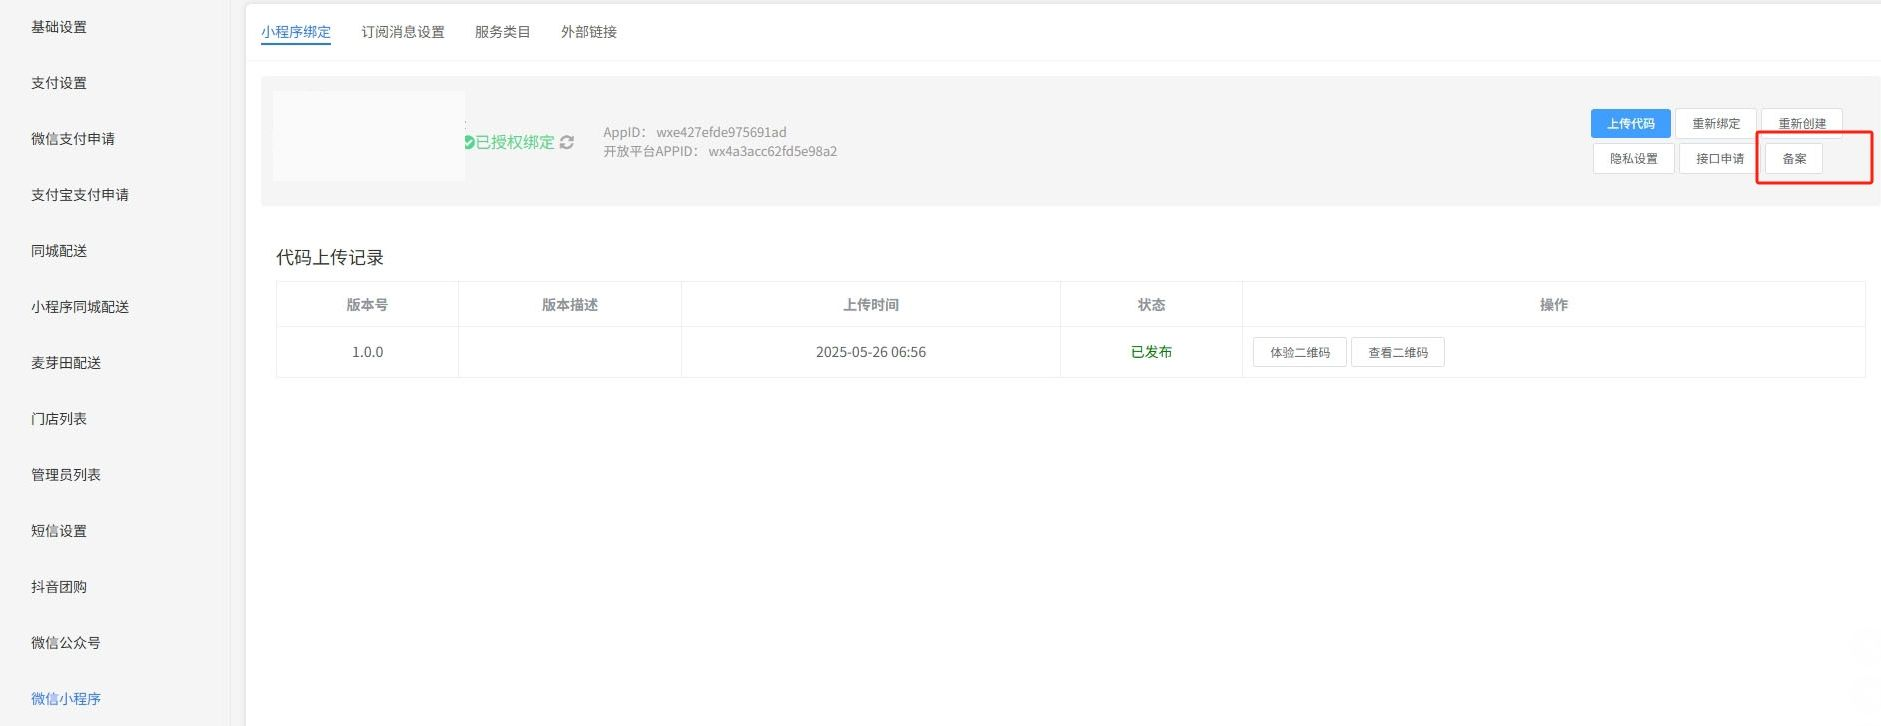Open 微信支付申请 from the sidebar
Viewport: 1881px width, 726px height.
pyautogui.click(x=73, y=139)
